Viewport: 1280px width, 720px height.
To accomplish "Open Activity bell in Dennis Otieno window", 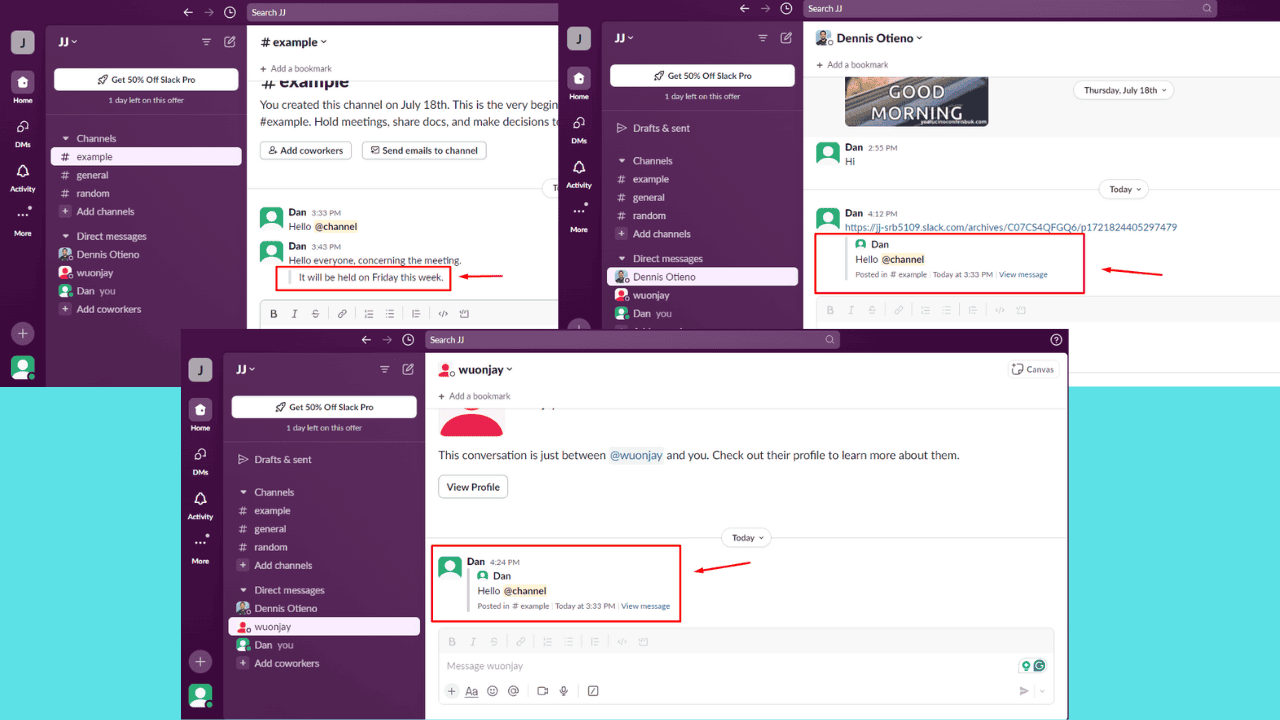I will pos(579,173).
